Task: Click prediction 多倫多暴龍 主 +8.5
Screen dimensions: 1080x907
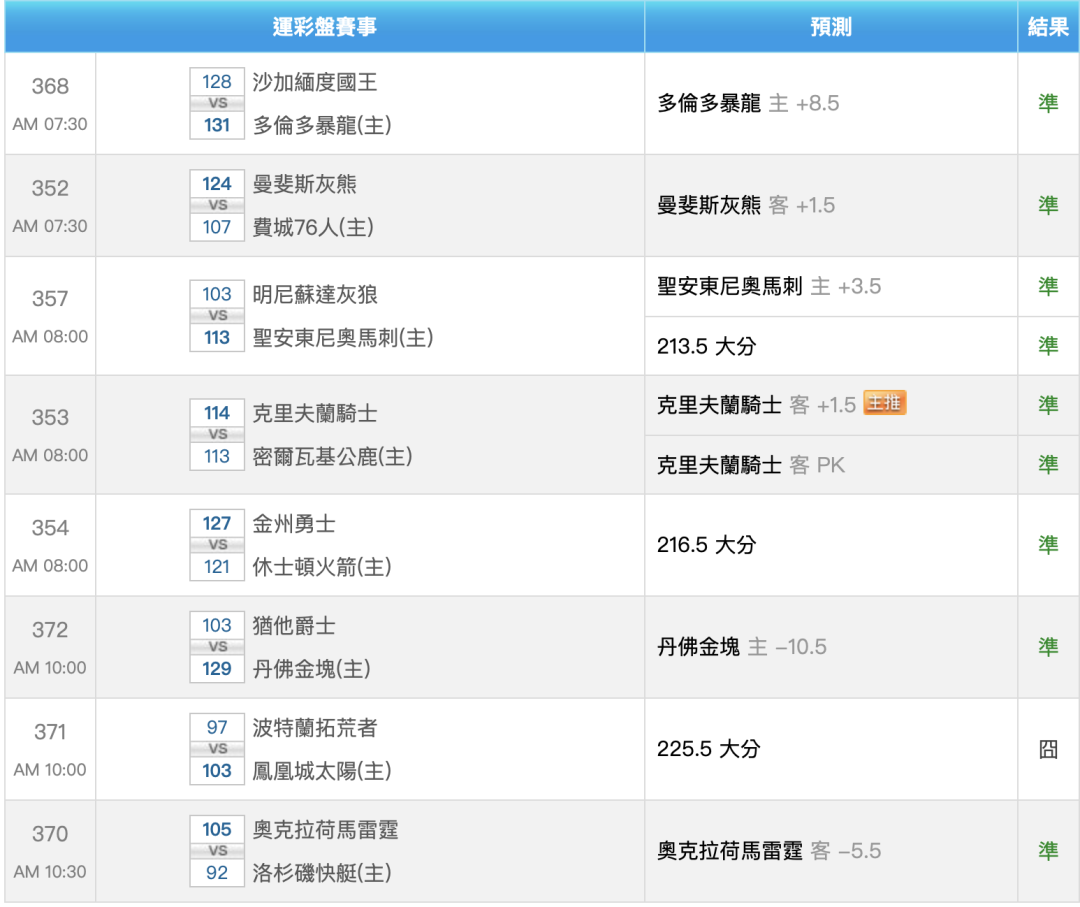Action: pyautogui.click(x=748, y=103)
